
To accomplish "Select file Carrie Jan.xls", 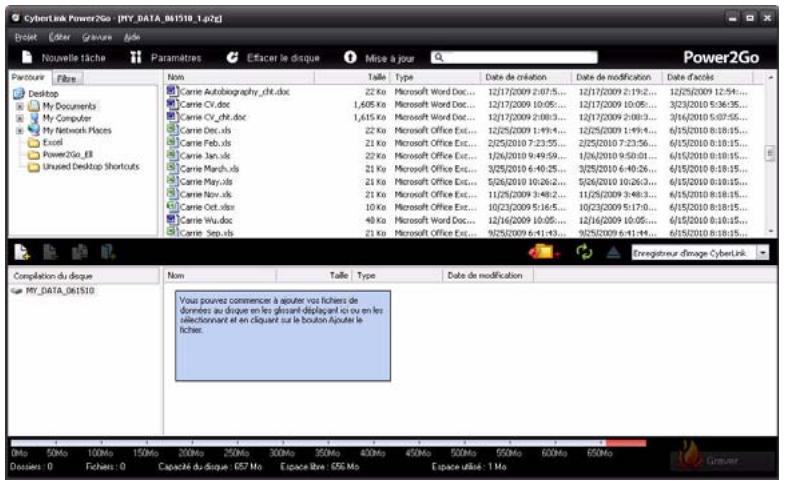I will tap(205, 156).
